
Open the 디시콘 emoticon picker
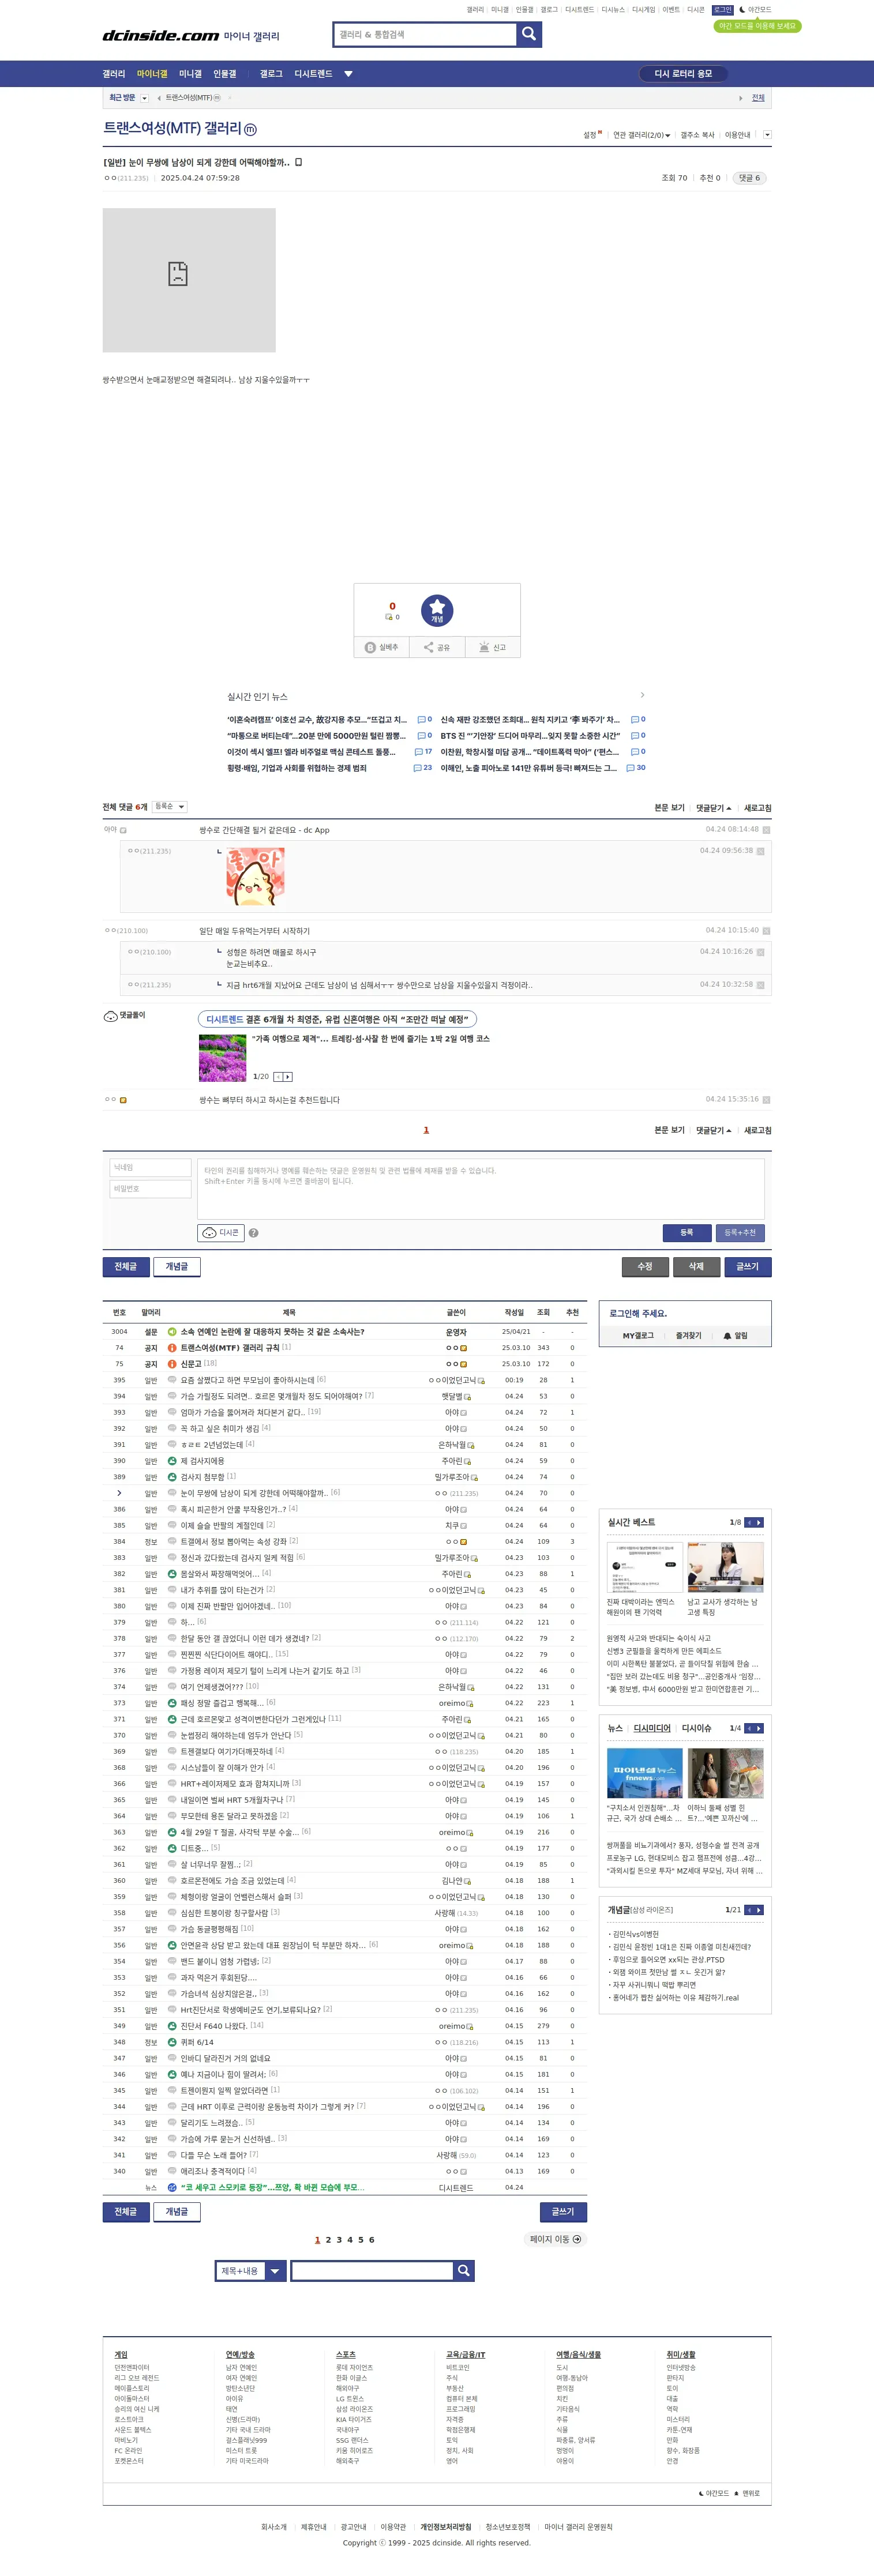tap(221, 1233)
